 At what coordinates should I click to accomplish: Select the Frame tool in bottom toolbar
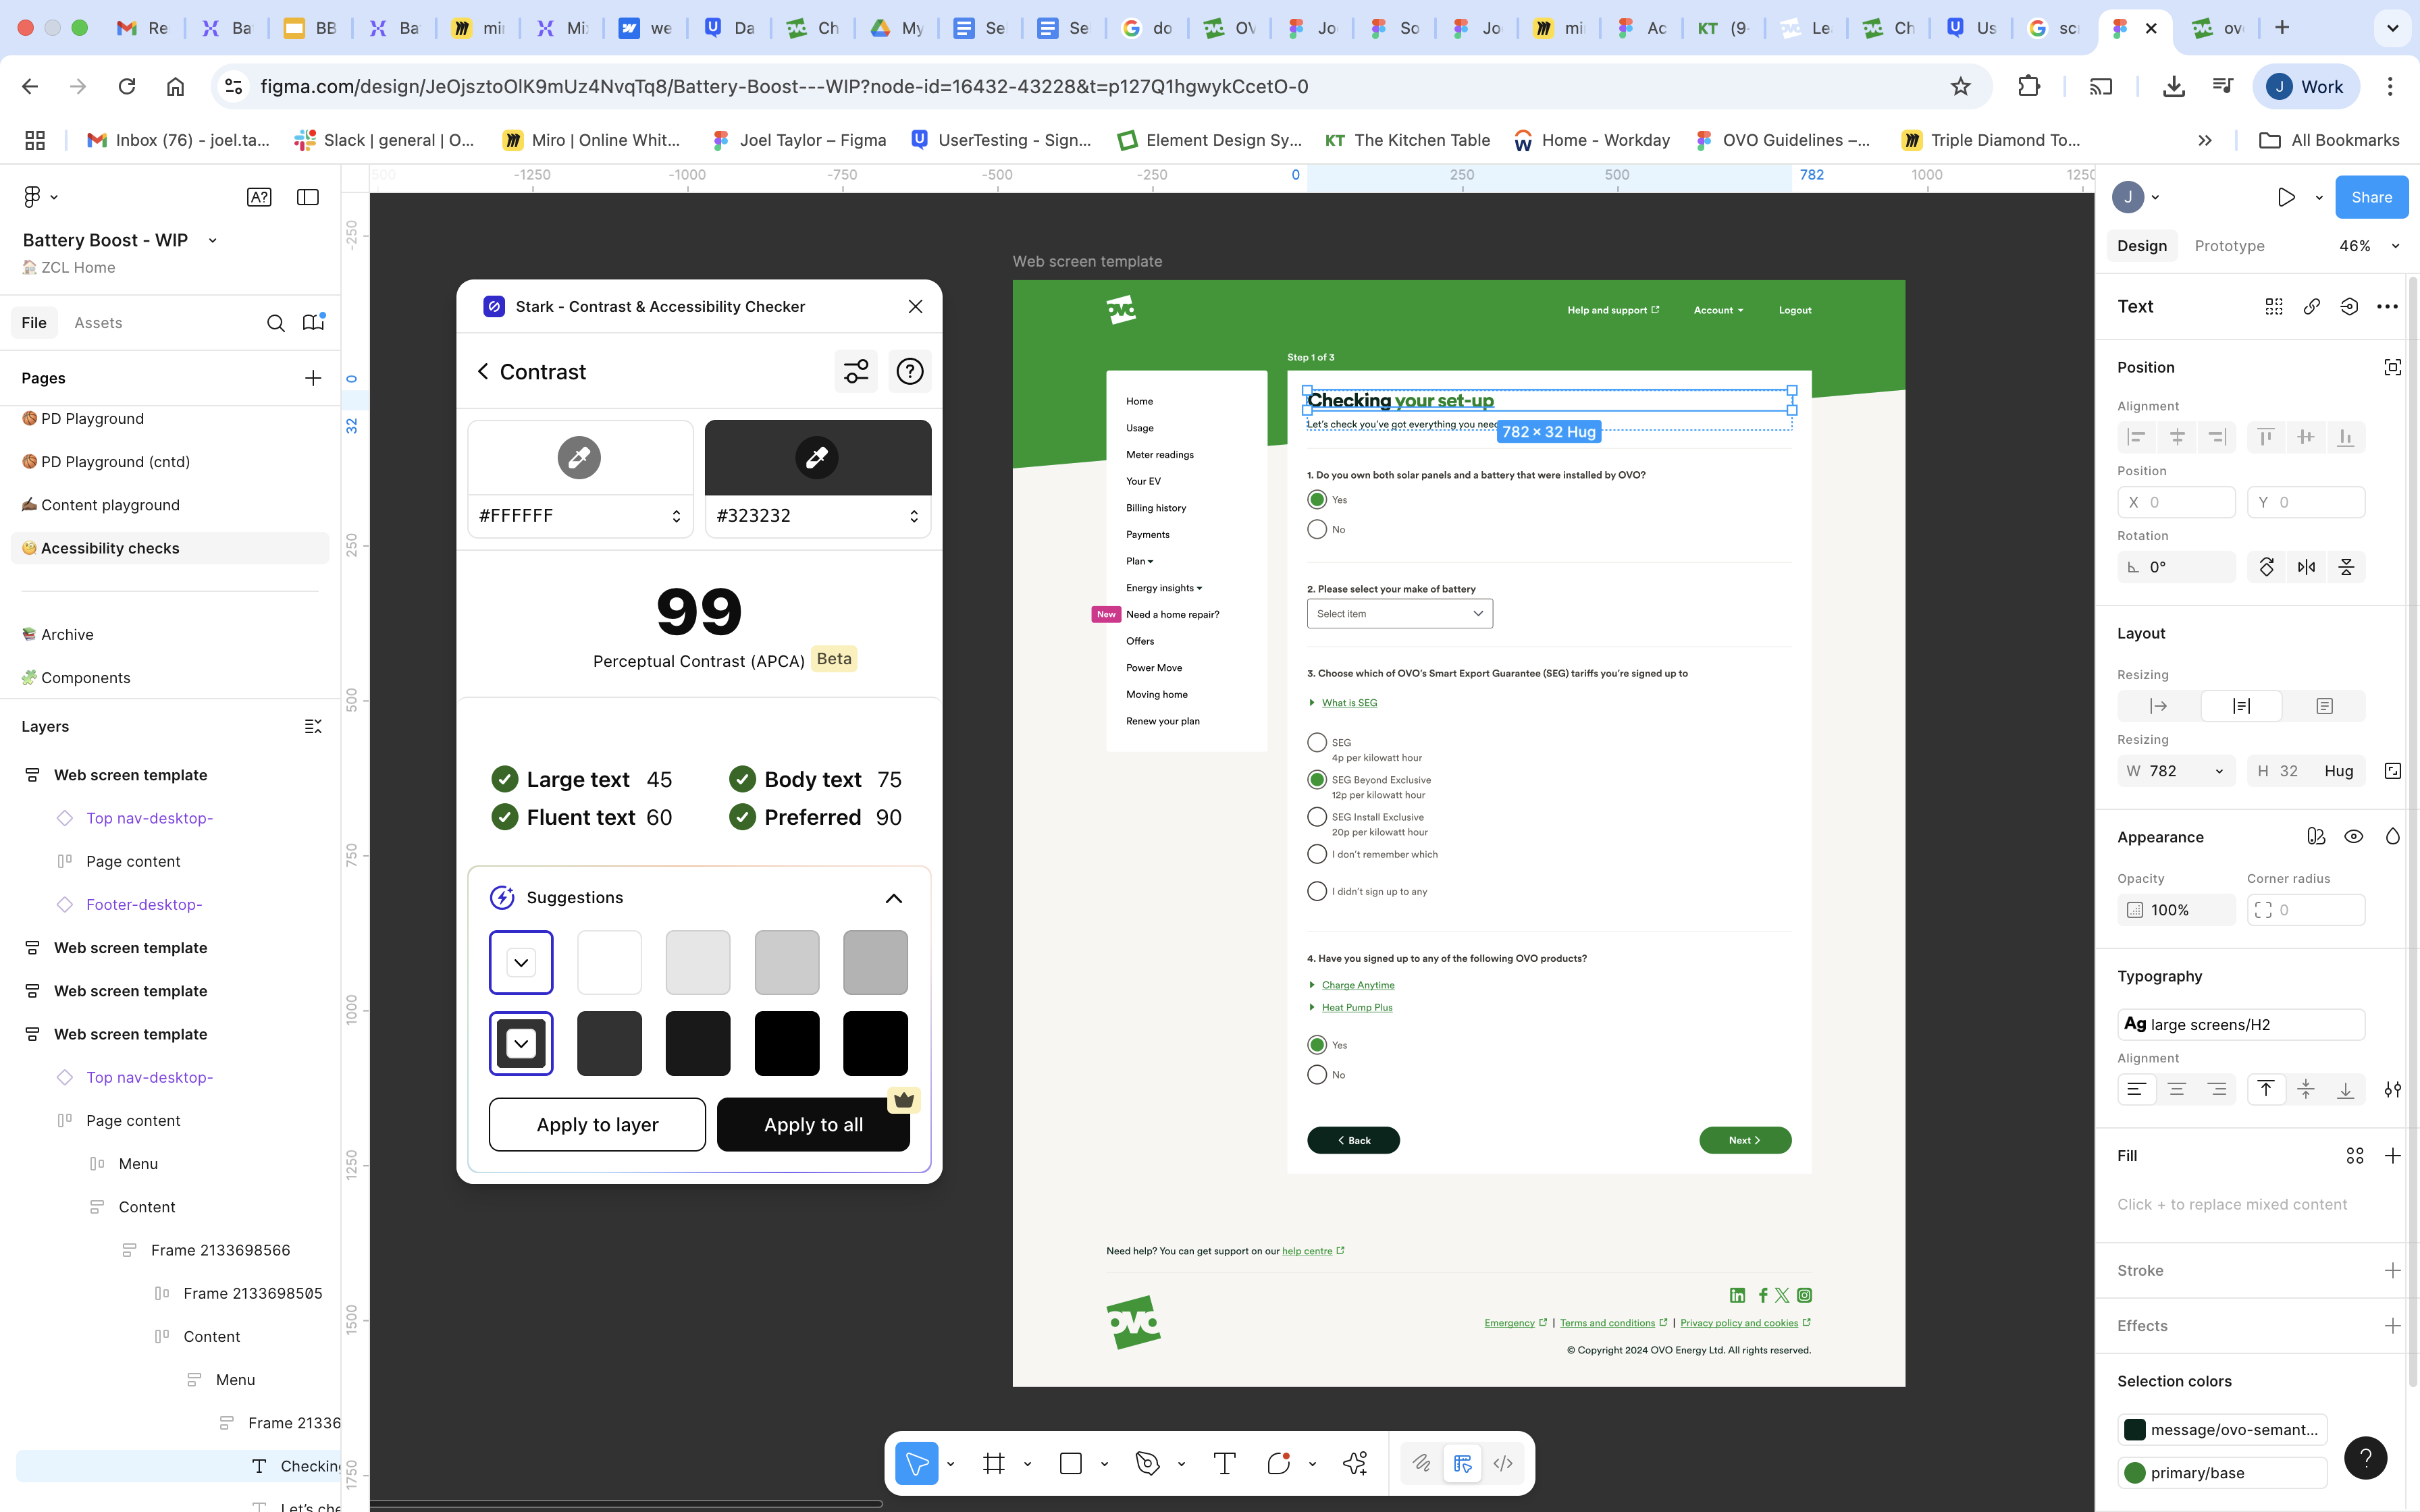click(x=993, y=1464)
